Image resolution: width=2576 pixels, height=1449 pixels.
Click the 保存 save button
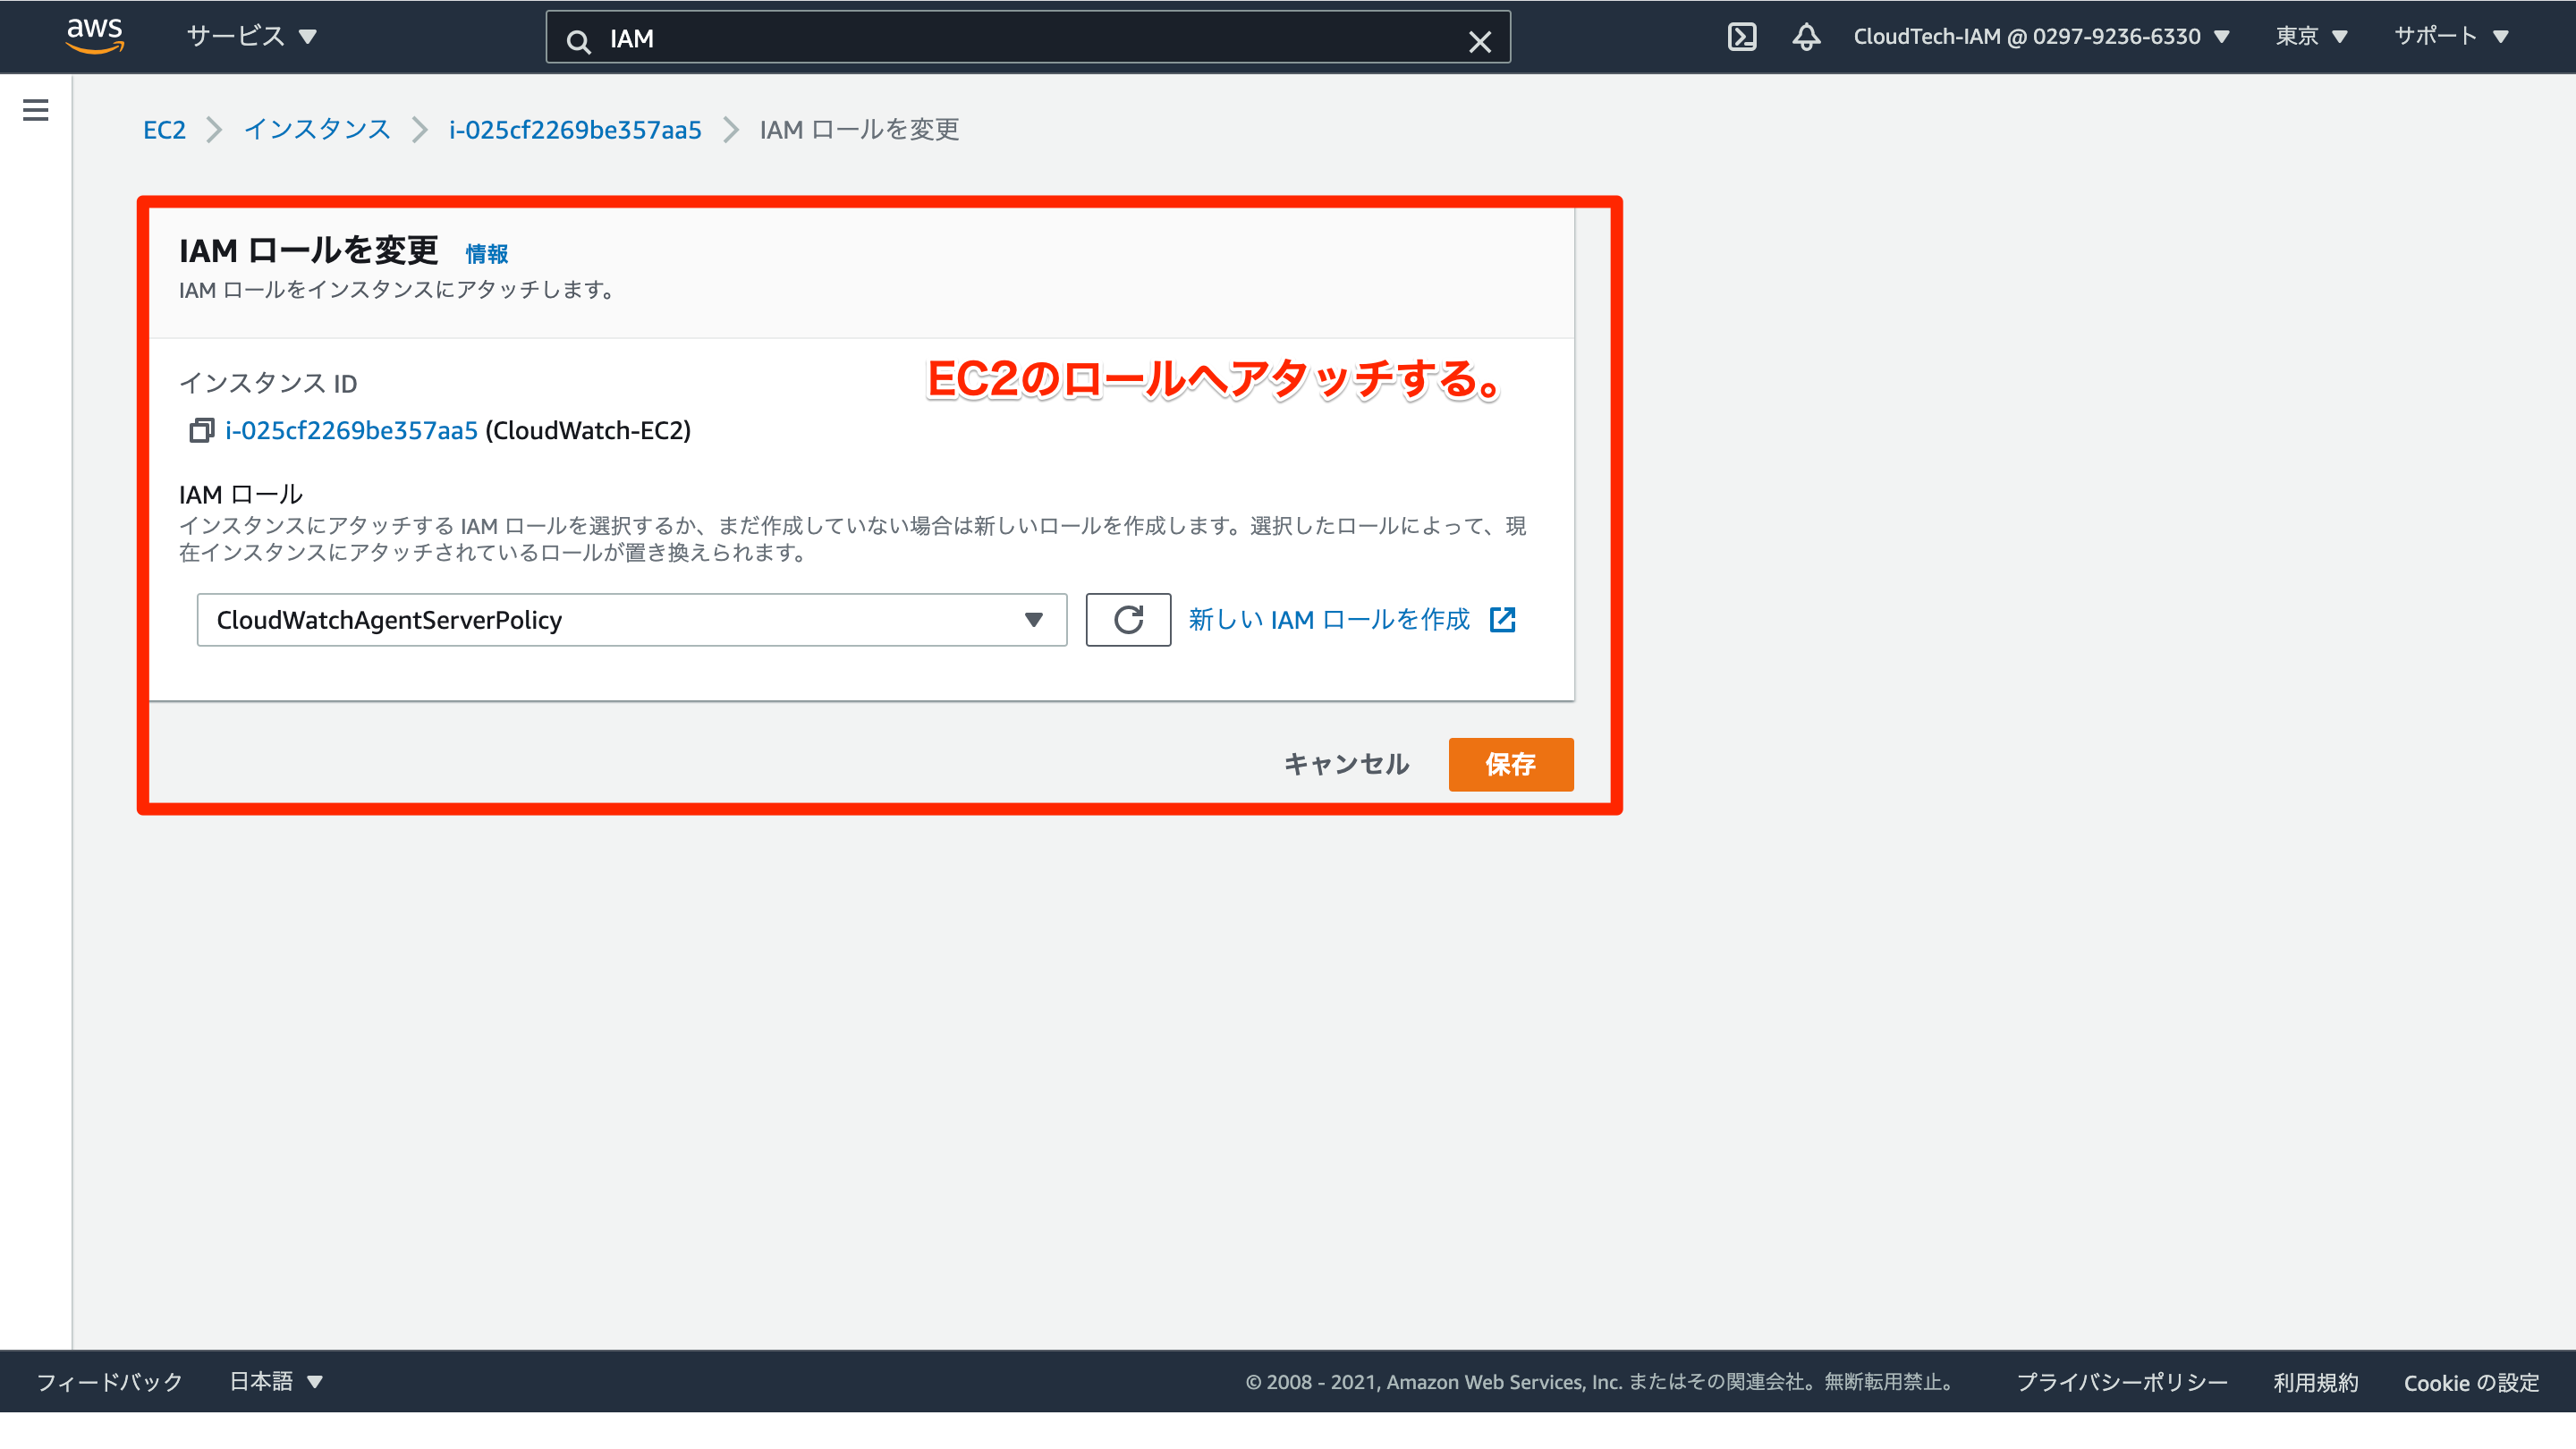(x=1510, y=764)
